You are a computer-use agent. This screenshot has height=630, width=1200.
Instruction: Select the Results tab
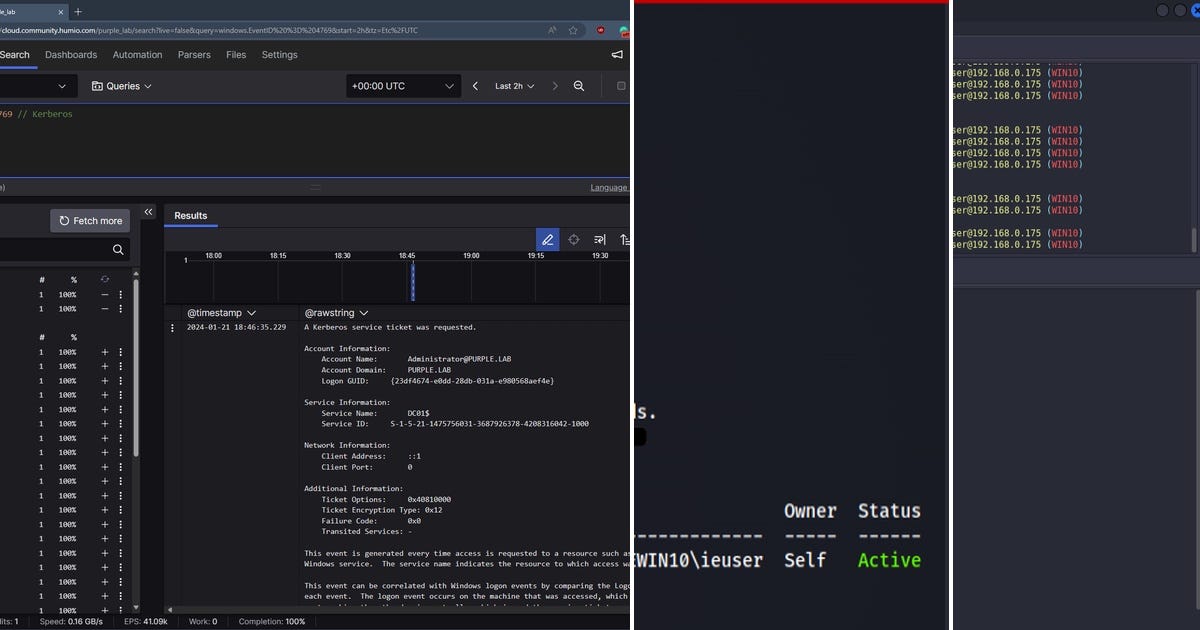191,216
